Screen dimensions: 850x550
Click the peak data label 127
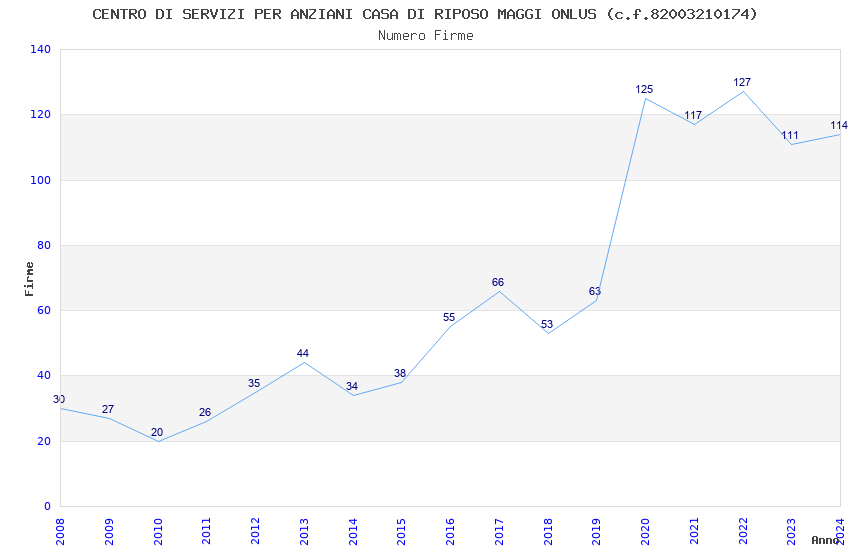[x=742, y=82]
